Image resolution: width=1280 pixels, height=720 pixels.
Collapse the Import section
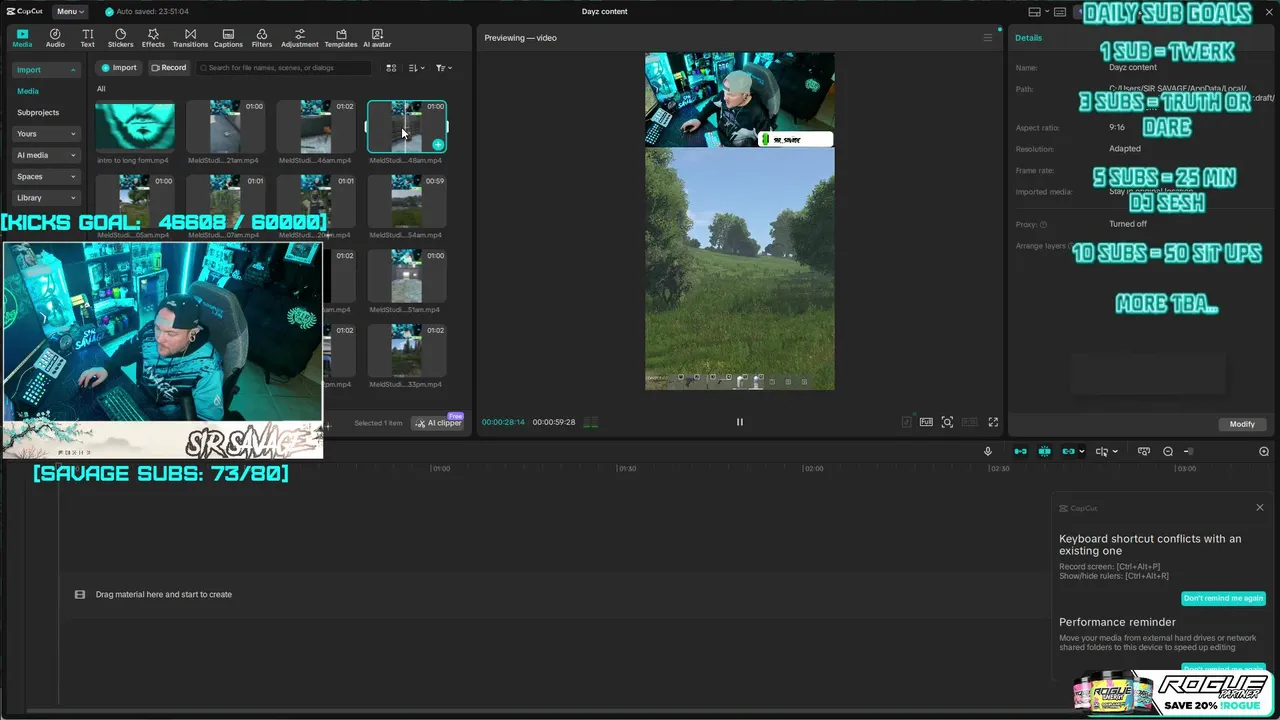(46, 70)
